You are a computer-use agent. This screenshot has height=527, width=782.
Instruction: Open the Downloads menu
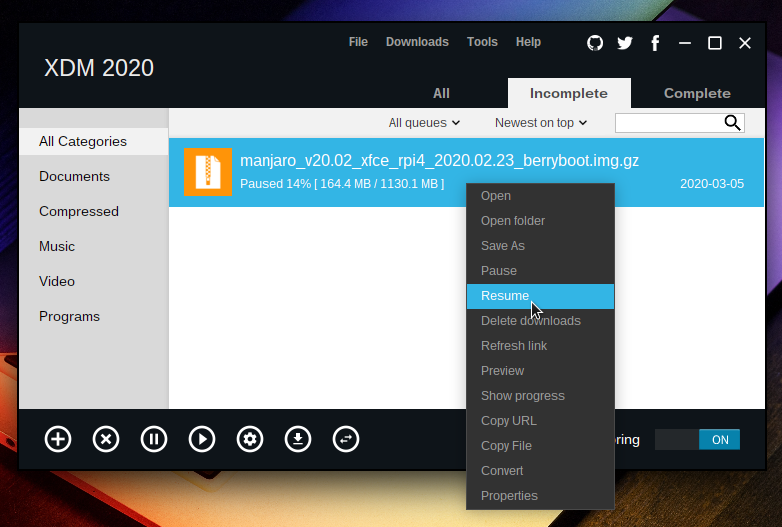(x=417, y=42)
